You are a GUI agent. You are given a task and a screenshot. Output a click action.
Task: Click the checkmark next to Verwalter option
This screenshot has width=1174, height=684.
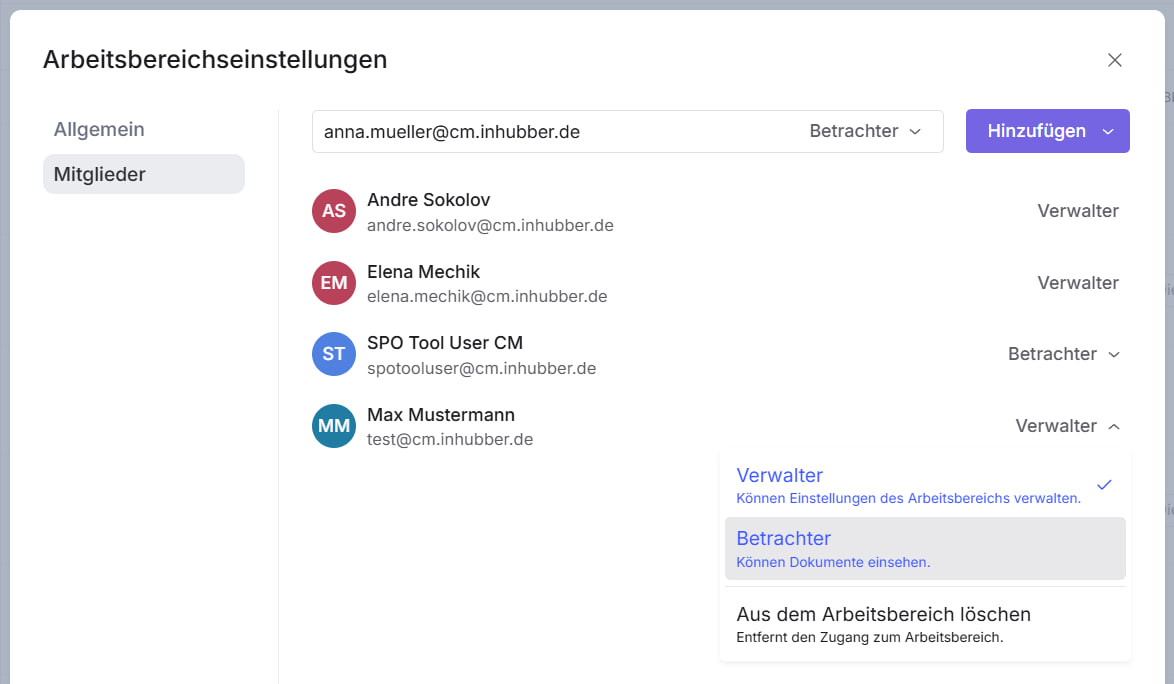[x=1104, y=485]
